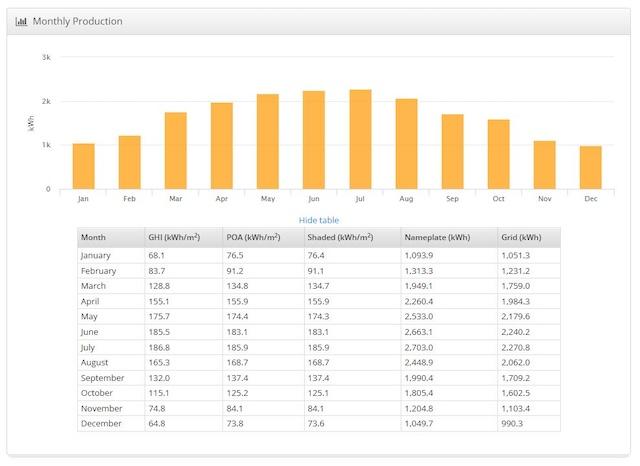Click the September bar in the chart

(452, 151)
